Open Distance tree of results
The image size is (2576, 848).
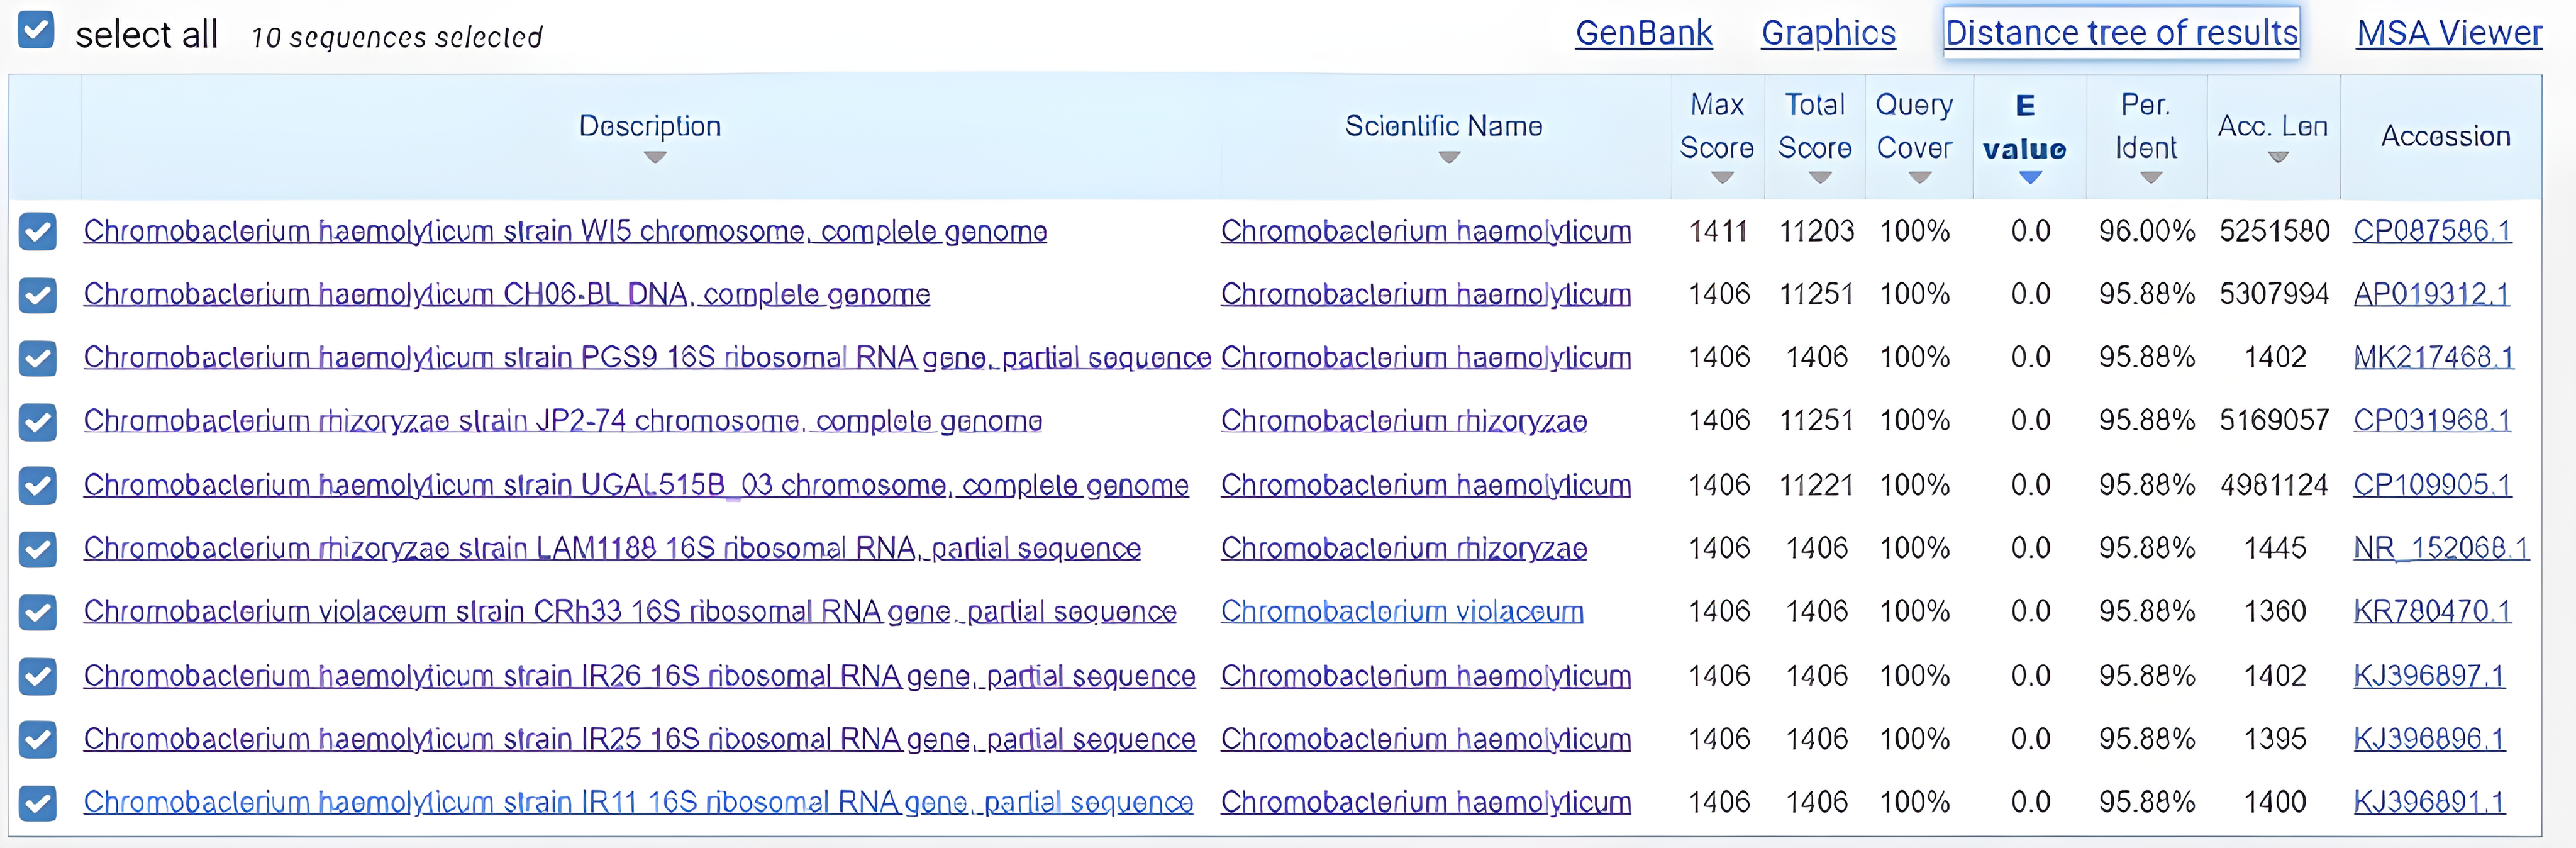(x=2121, y=33)
